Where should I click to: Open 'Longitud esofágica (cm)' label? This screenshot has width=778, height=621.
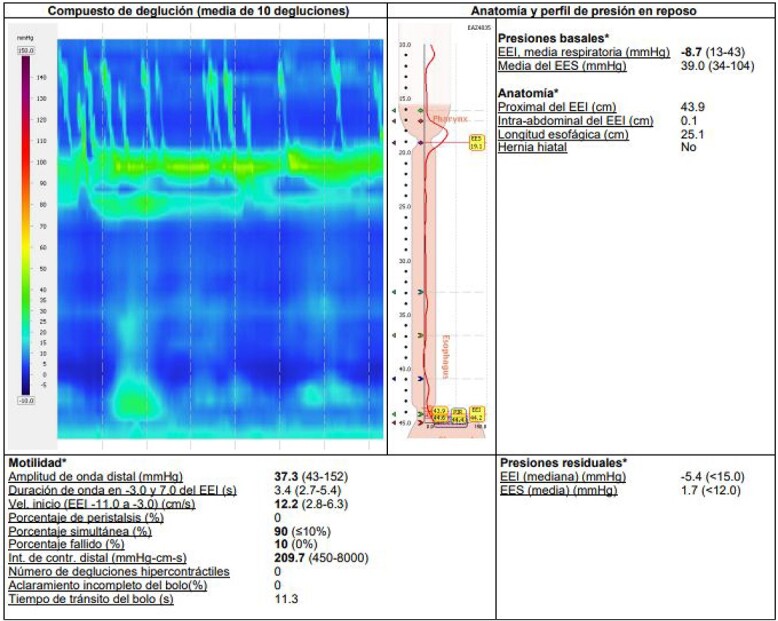(563, 134)
